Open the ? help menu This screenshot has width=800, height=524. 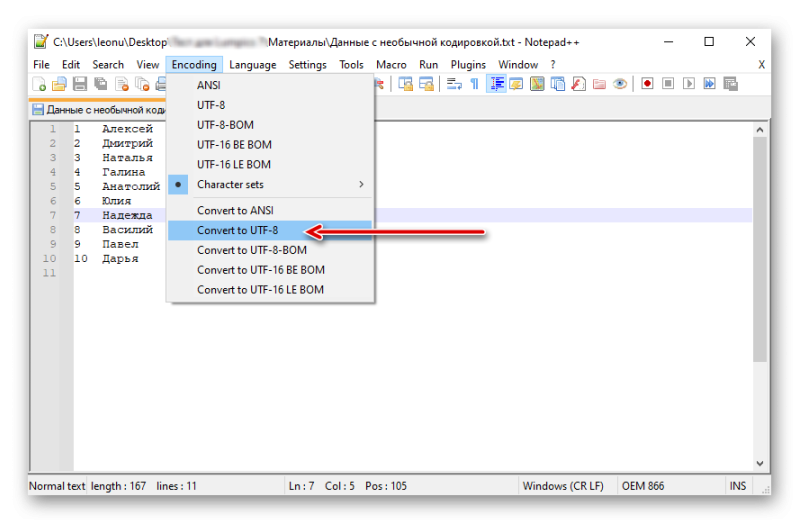[553, 65]
